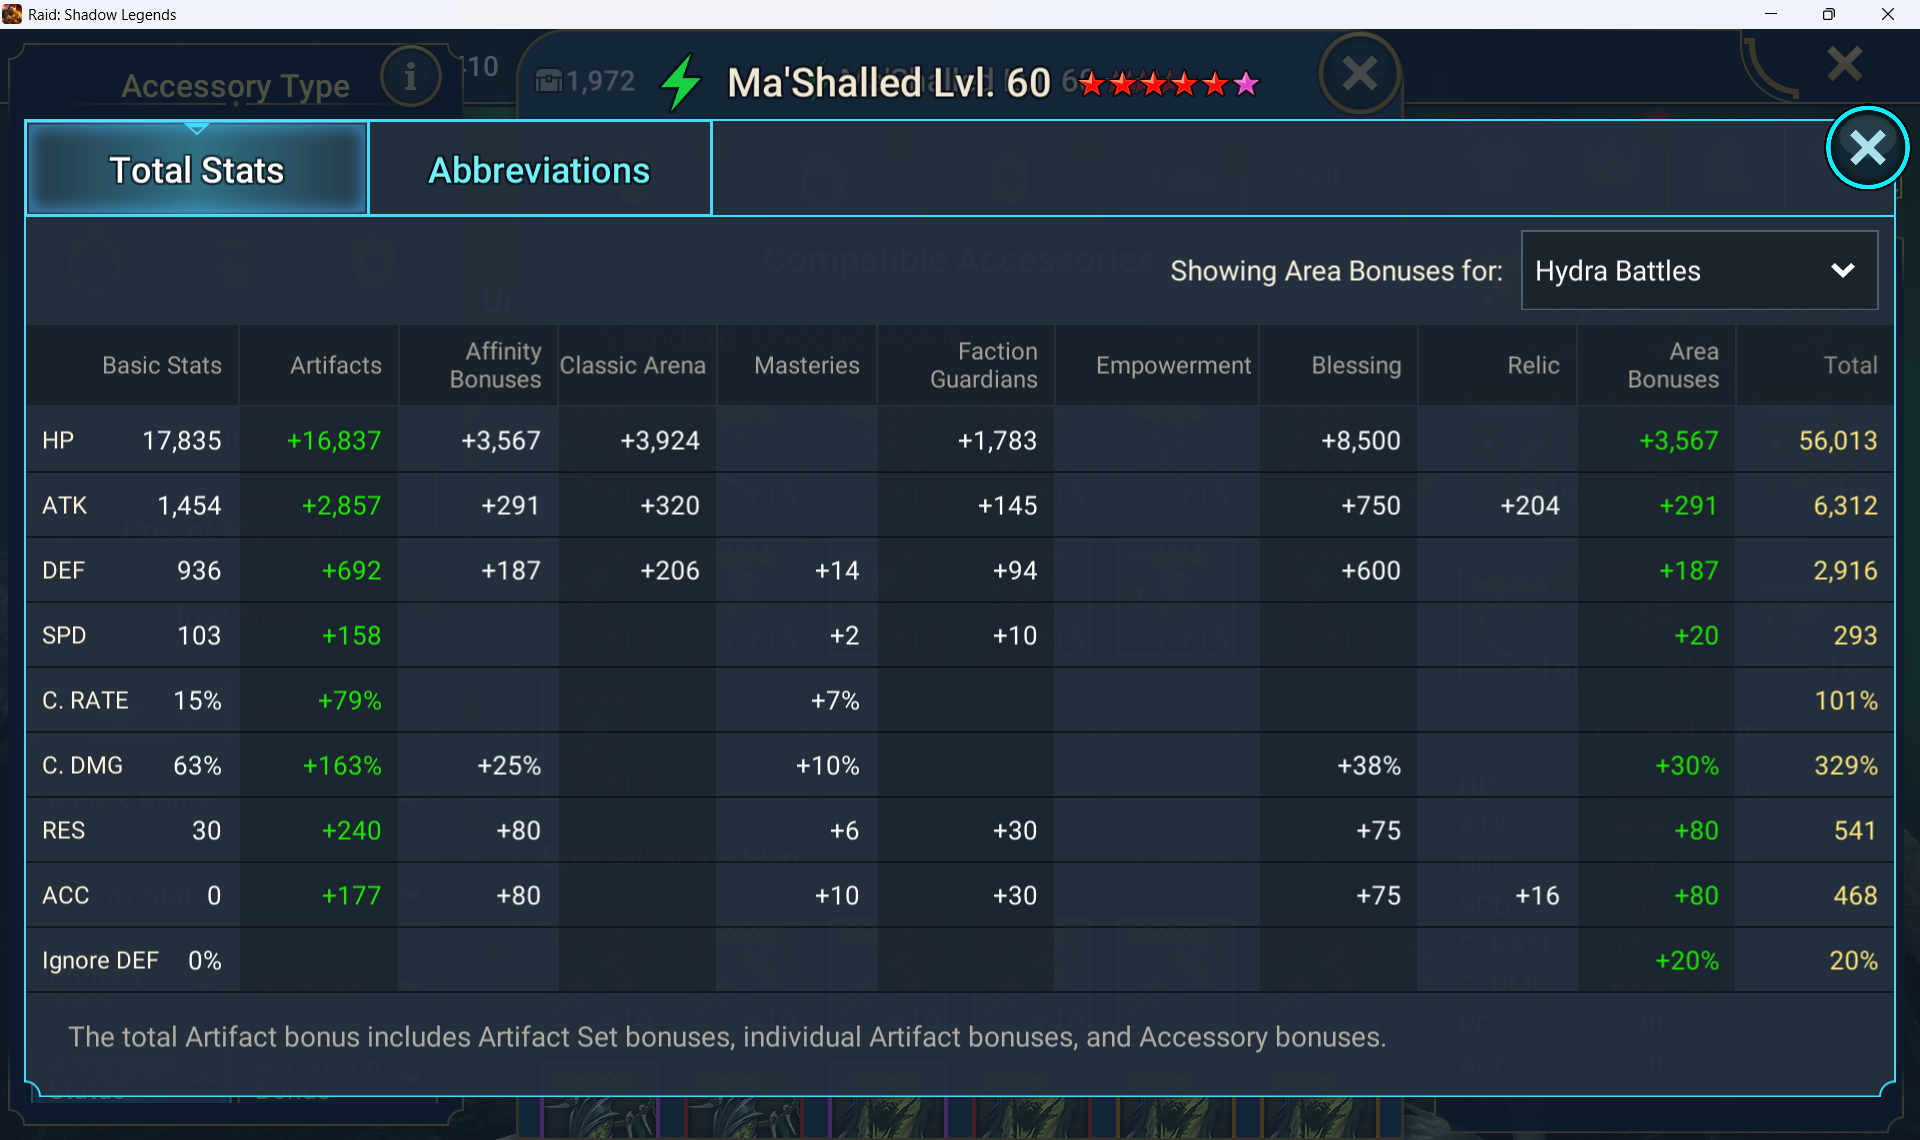Click the Raid: Shadow Legends title bar icon
Viewport: 1920px width, 1140px height.
tap(12, 14)
